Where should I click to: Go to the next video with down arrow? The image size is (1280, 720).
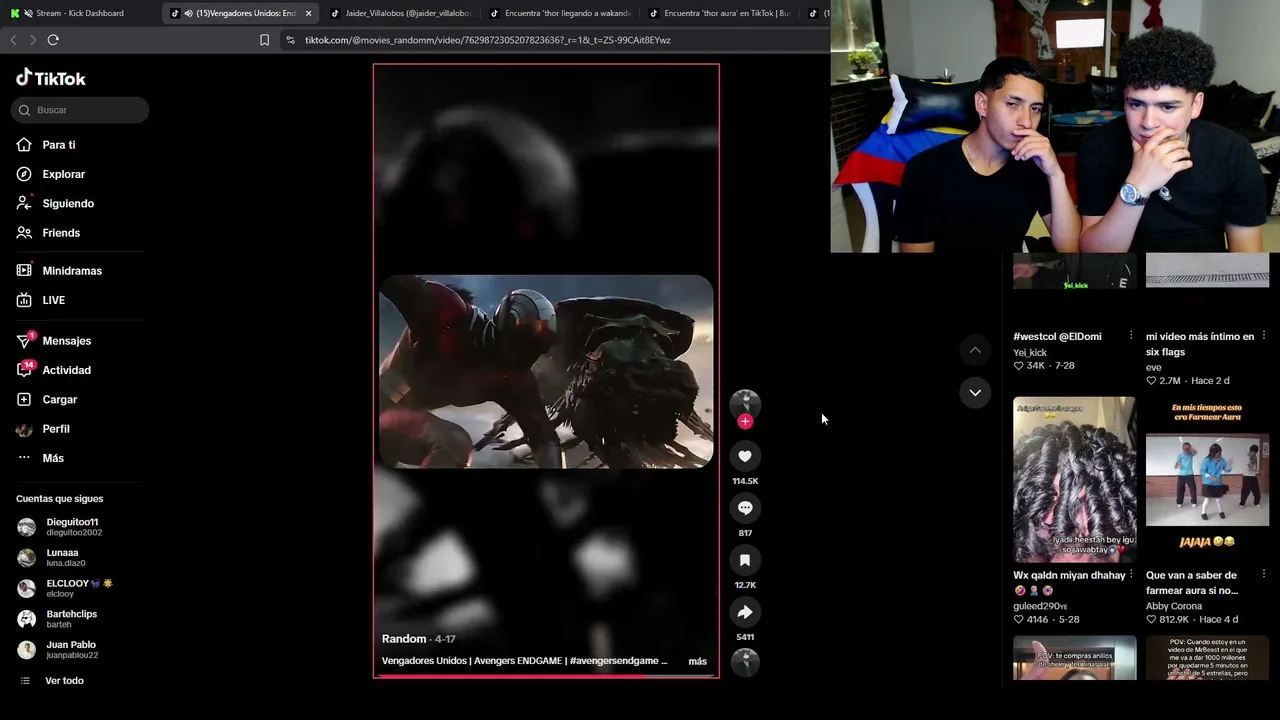975,392
